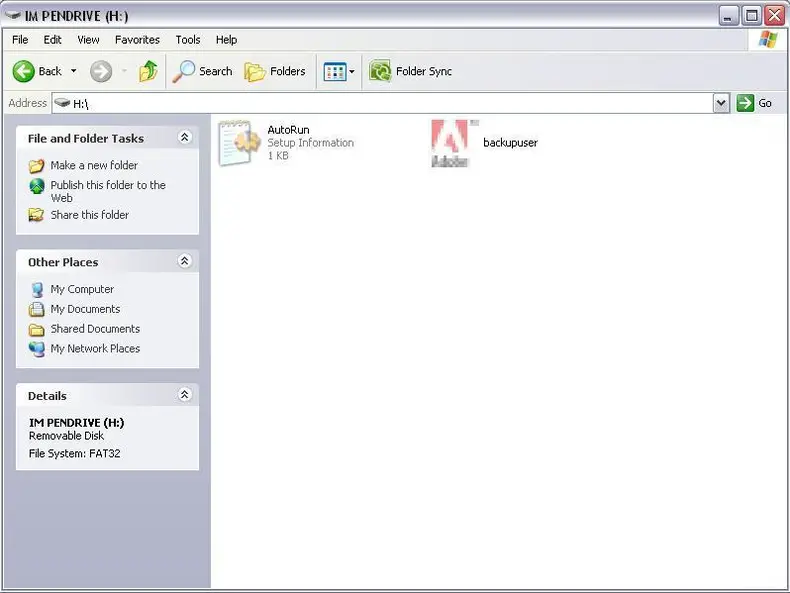Screen dimensions: 790x593
Task: Click the Forward arrow button
Action: (x=101, y=71)
